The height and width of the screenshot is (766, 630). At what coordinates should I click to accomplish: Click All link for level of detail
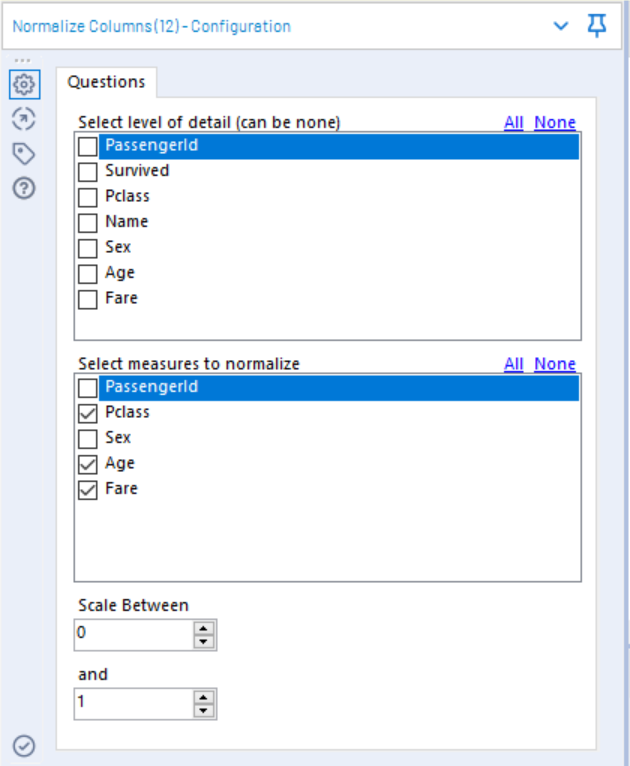click(x=513, y=122)
